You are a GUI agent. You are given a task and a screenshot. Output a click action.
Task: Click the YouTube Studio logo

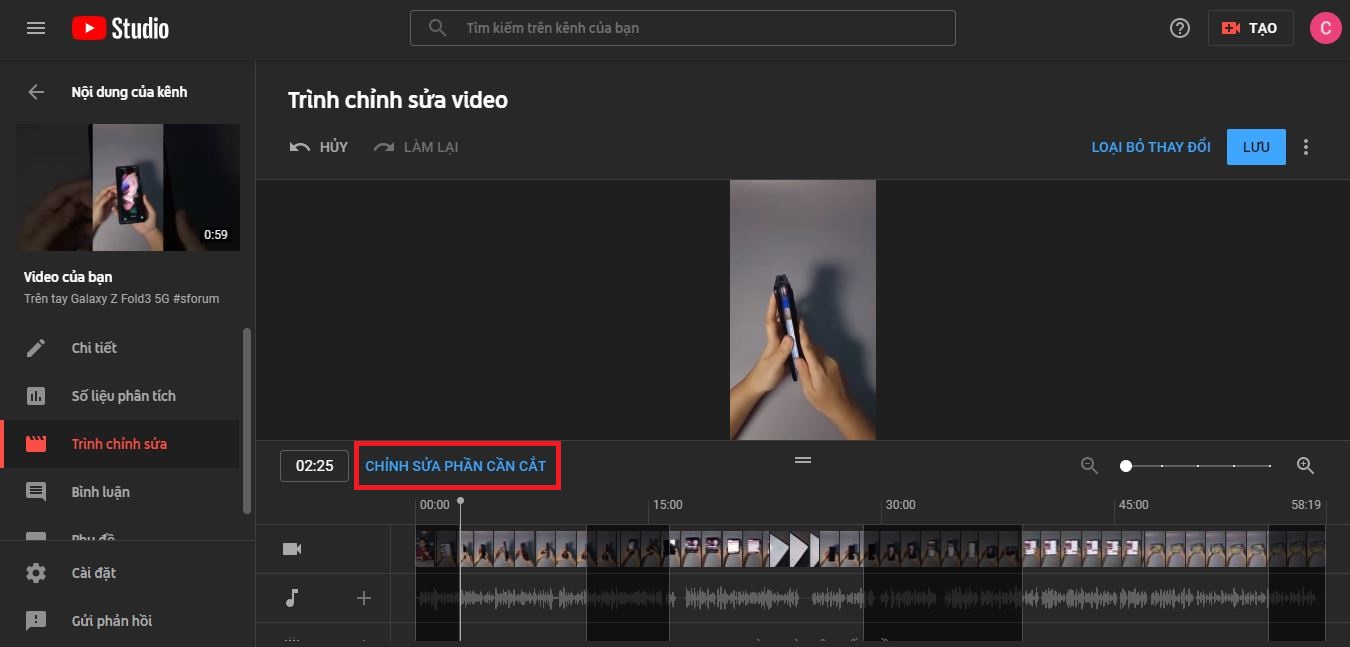point(120,28)
